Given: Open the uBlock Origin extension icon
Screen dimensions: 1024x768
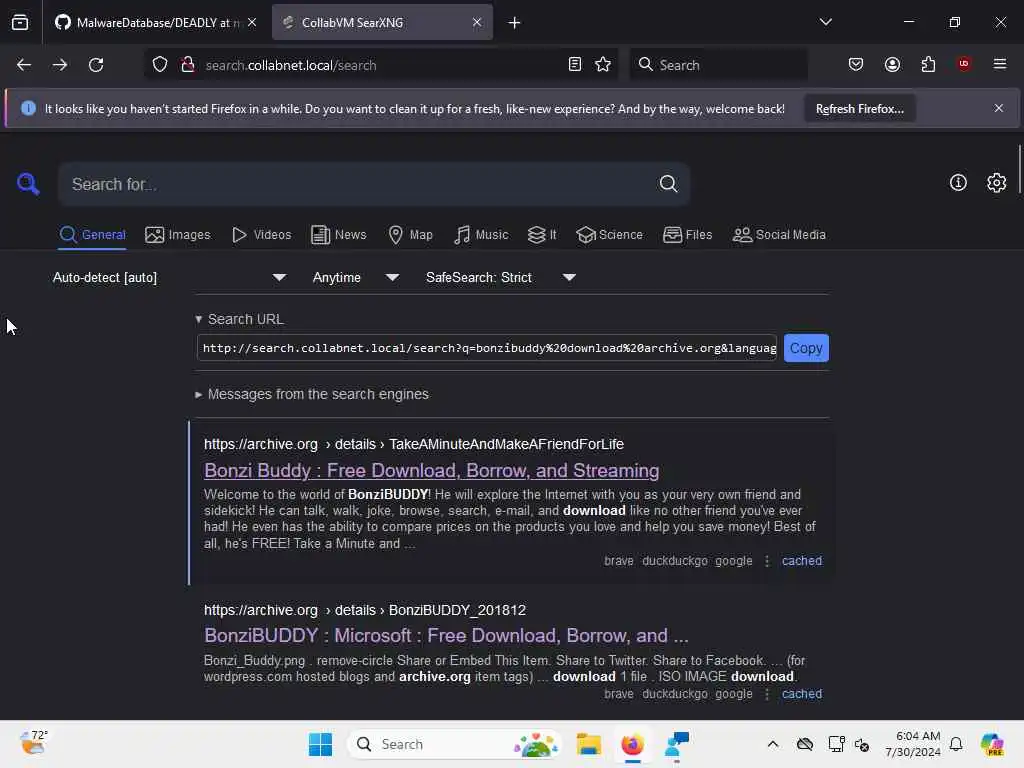Looking at the screenshot, I should coord(964,64).
